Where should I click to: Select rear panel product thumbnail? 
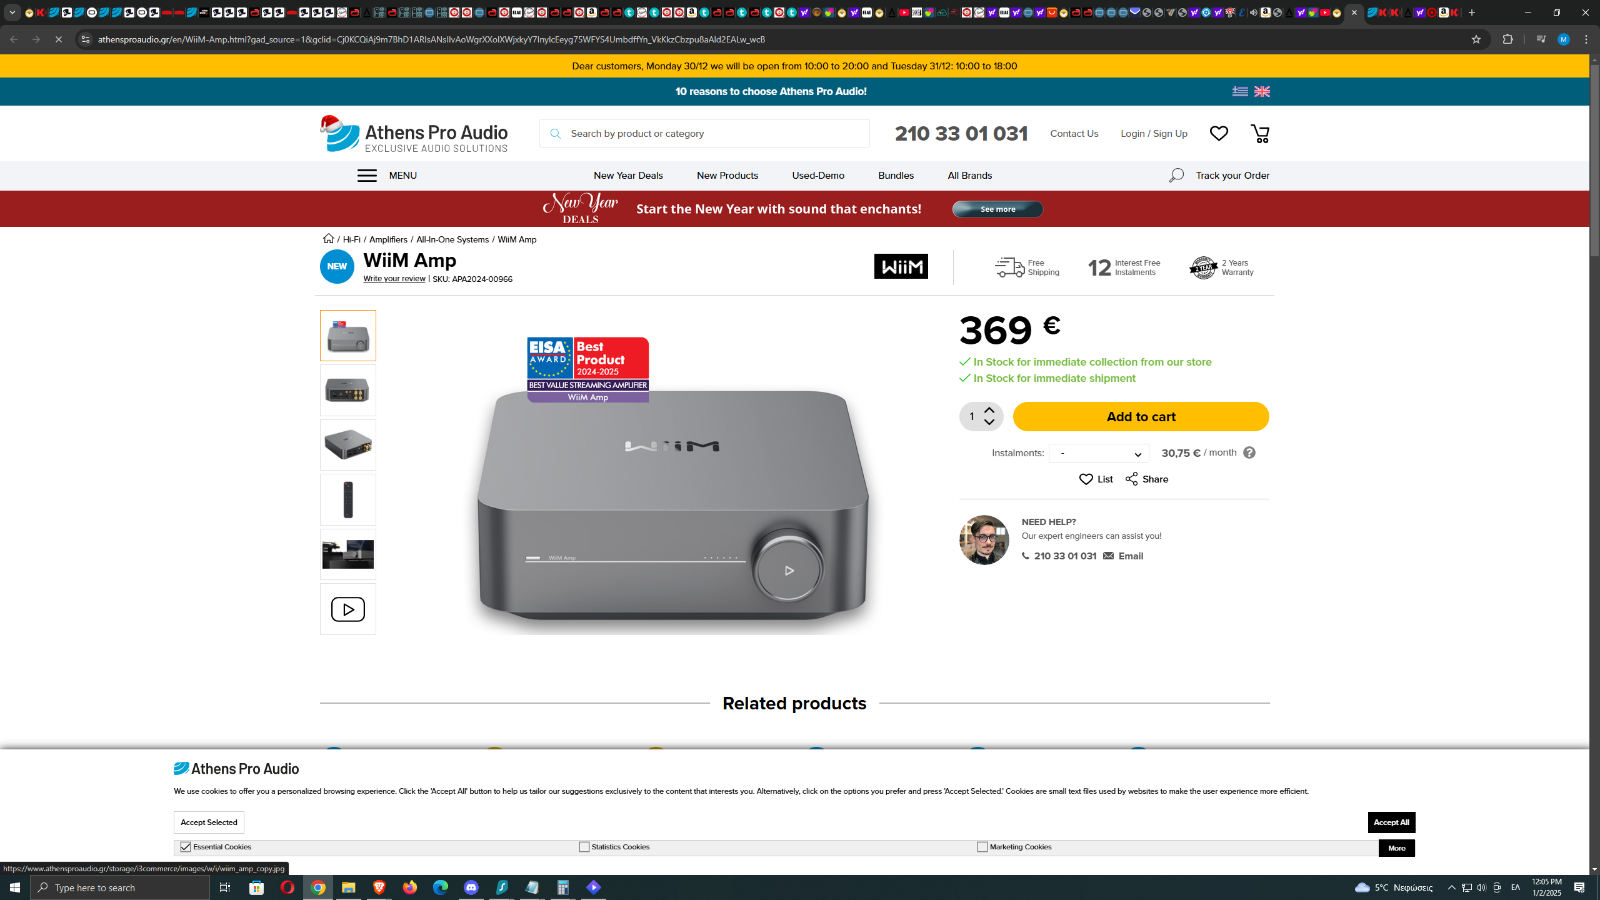pos(348,390)
